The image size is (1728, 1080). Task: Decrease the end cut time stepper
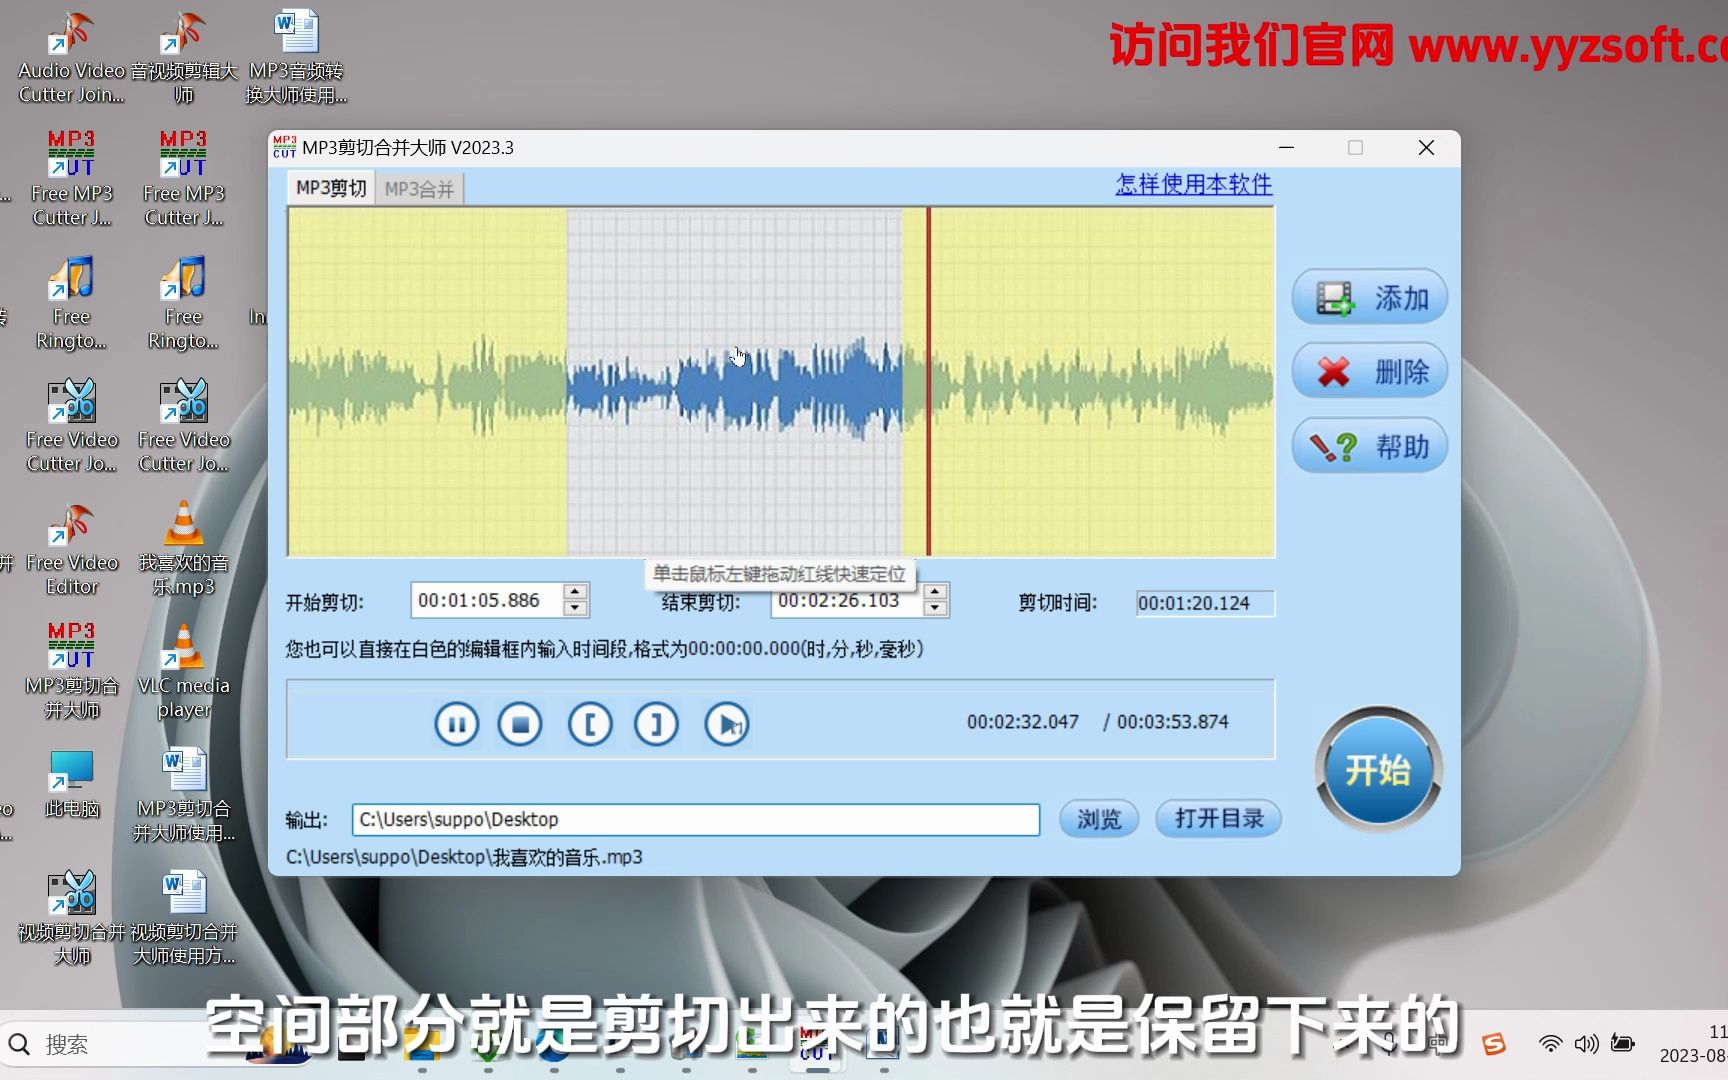click(935, 608)
